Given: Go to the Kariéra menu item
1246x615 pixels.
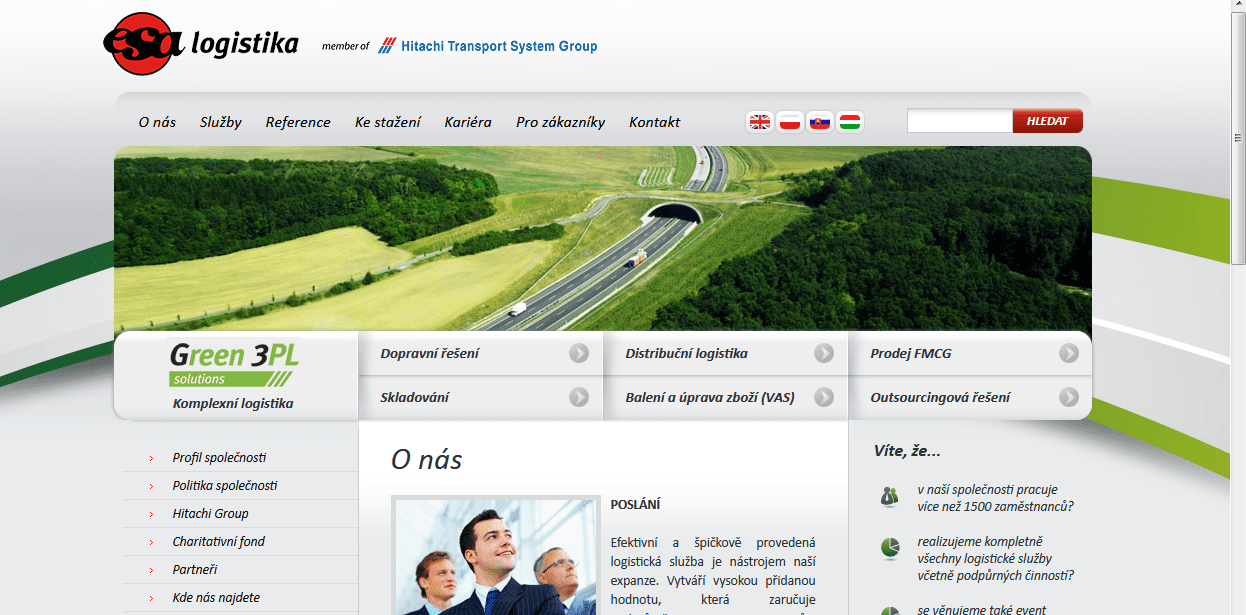Looking at the screenshot, I should click(x=468, y=122).
